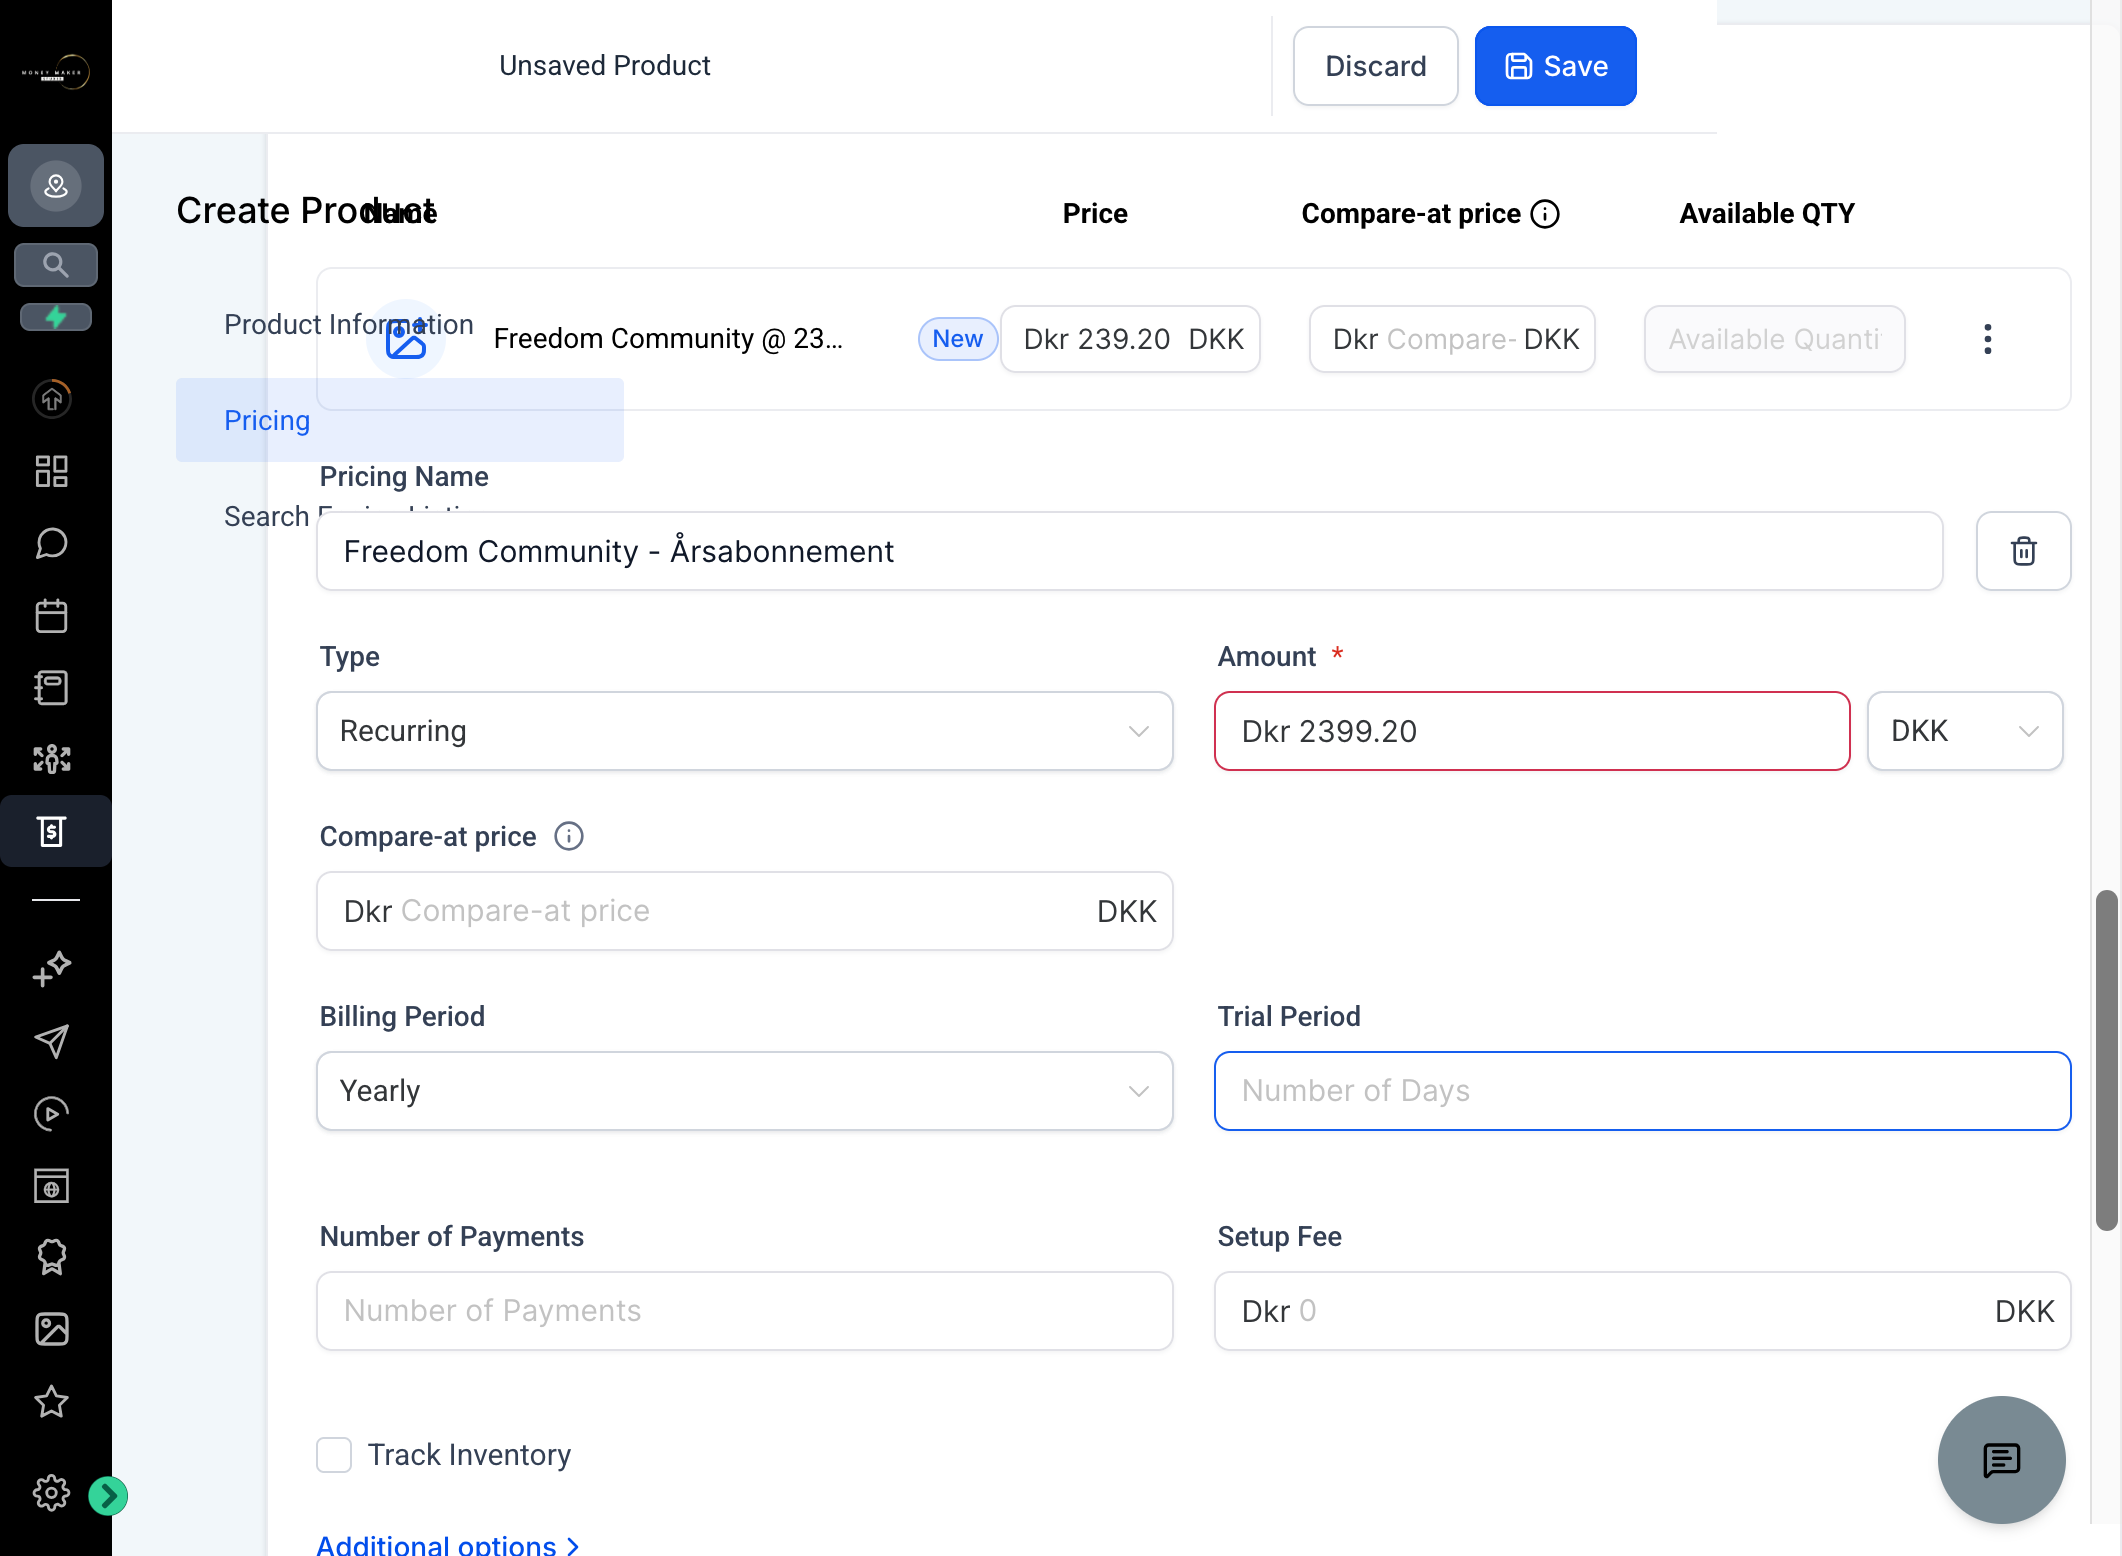Viewport: 2122px width, 1556px height.
Task: Select the Product Information tab
Action: [348, 324]
